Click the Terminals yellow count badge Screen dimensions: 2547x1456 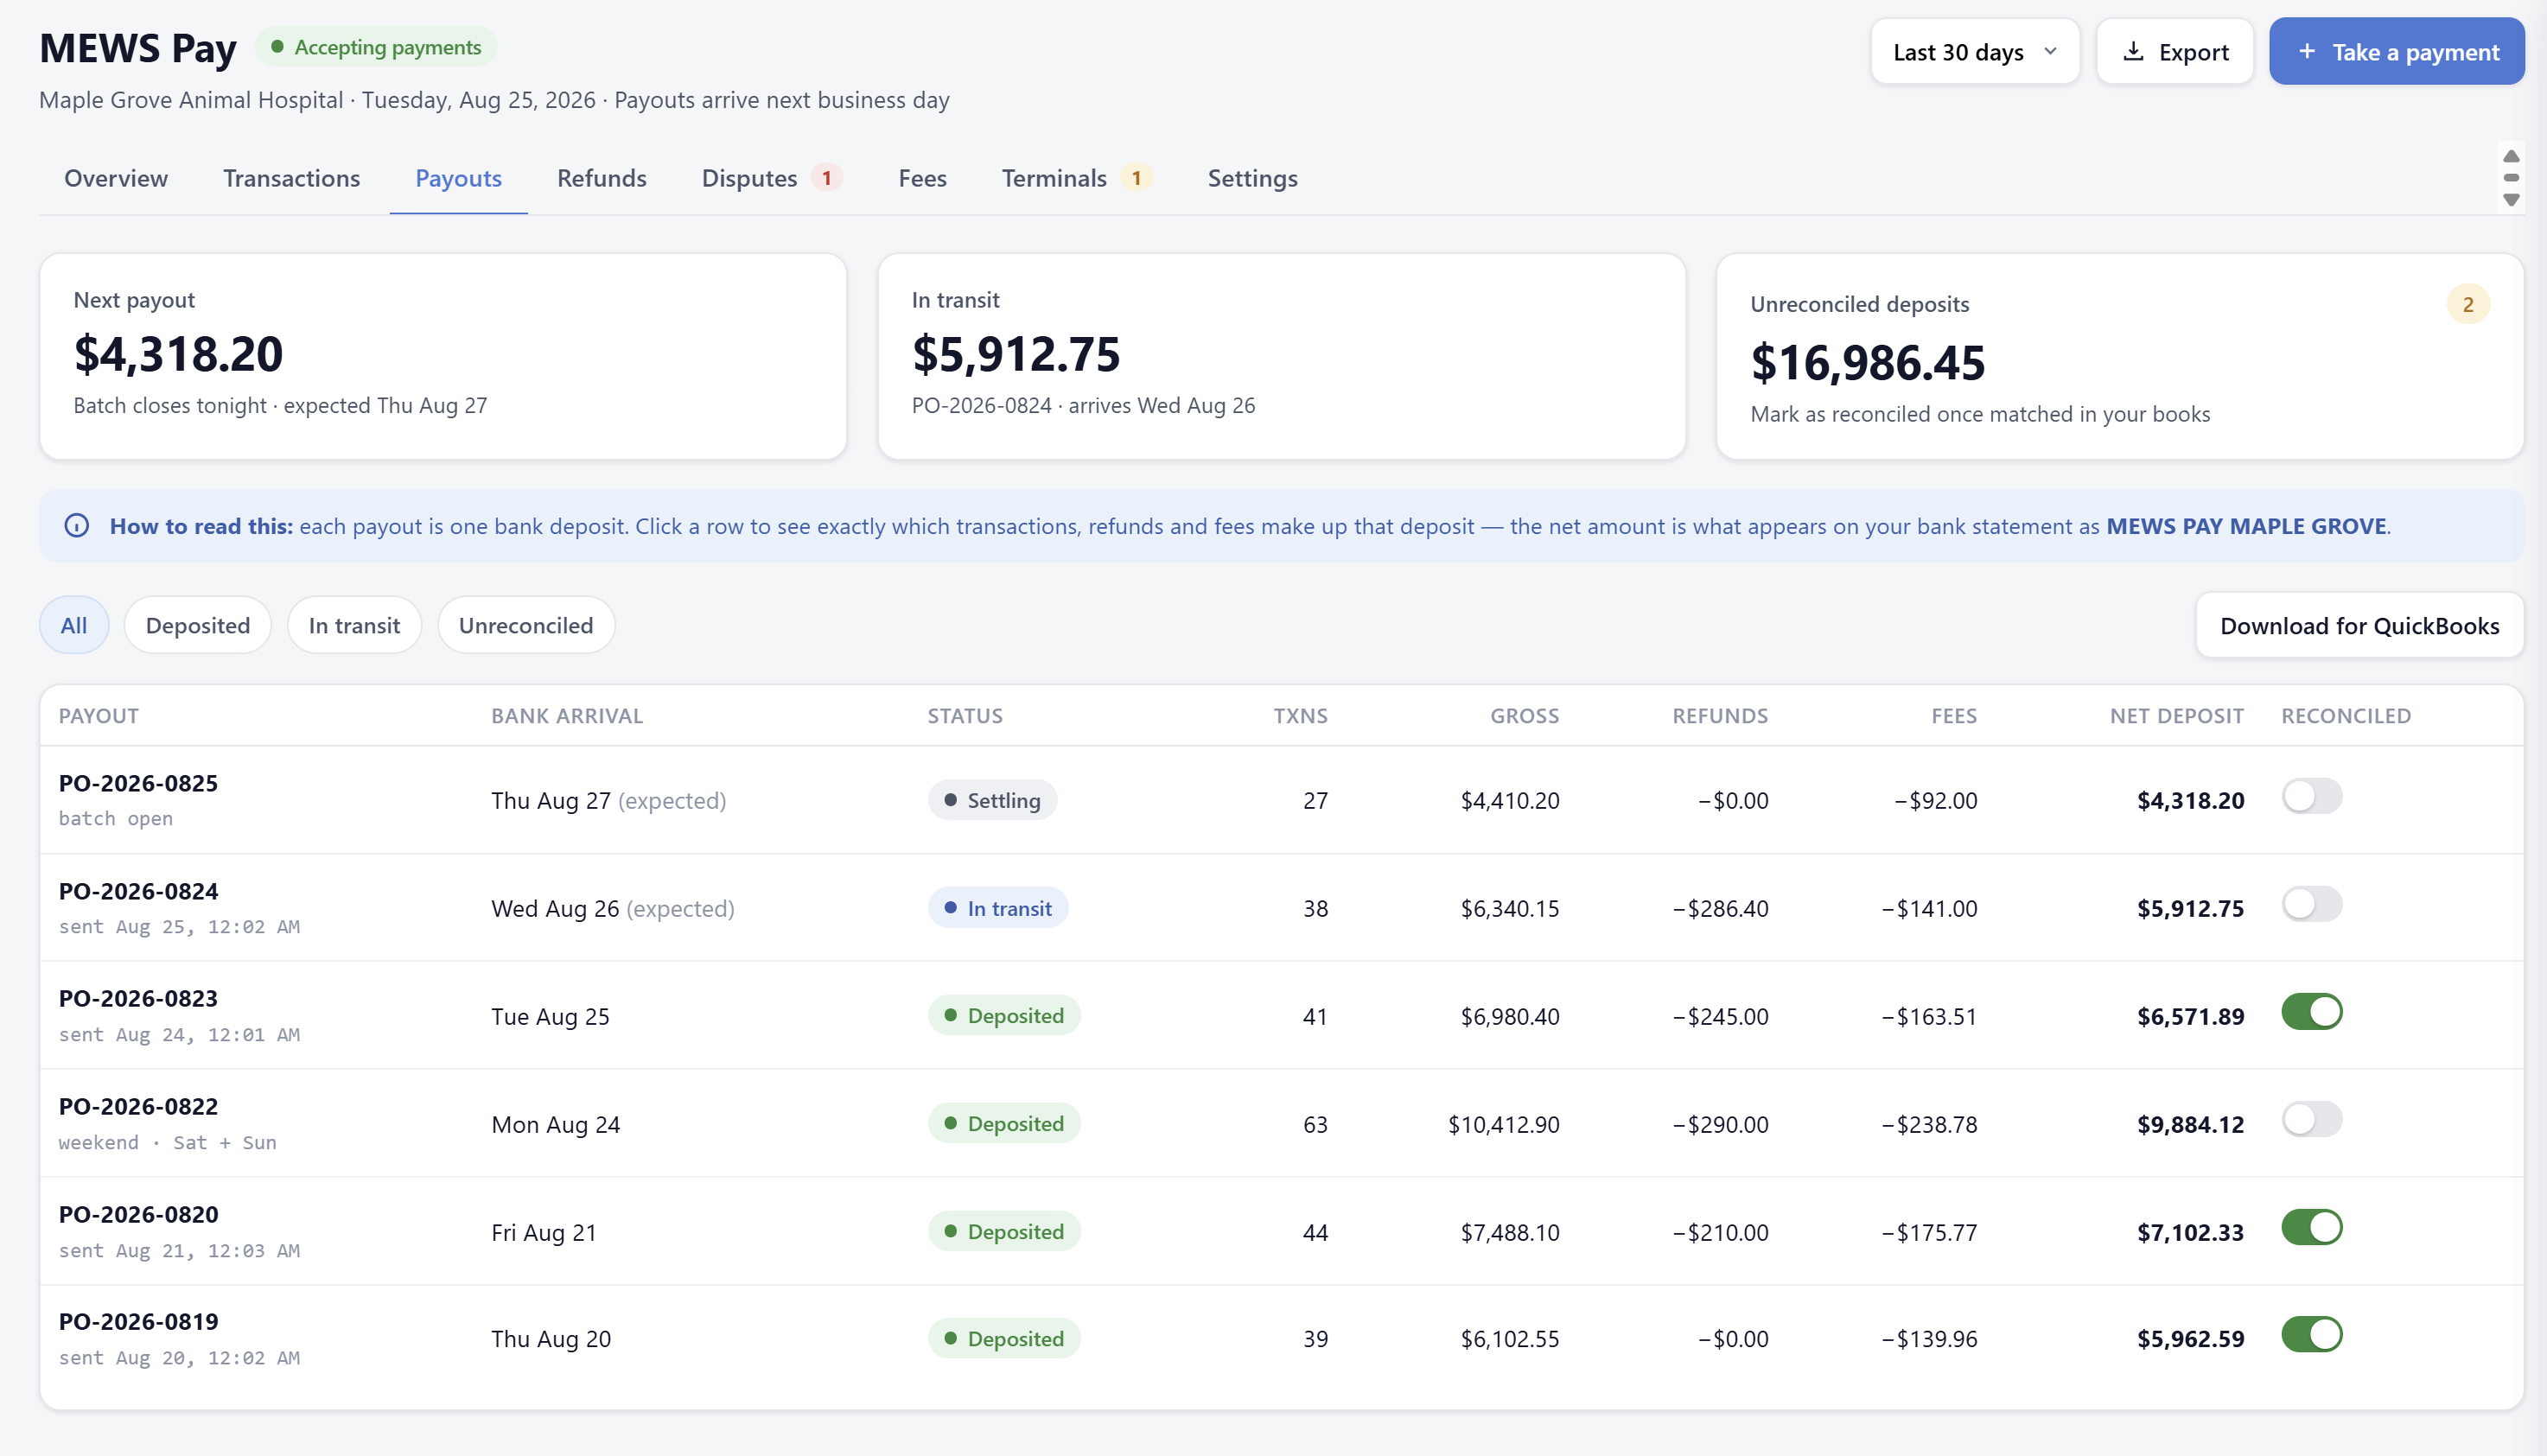click(1136, 178)
